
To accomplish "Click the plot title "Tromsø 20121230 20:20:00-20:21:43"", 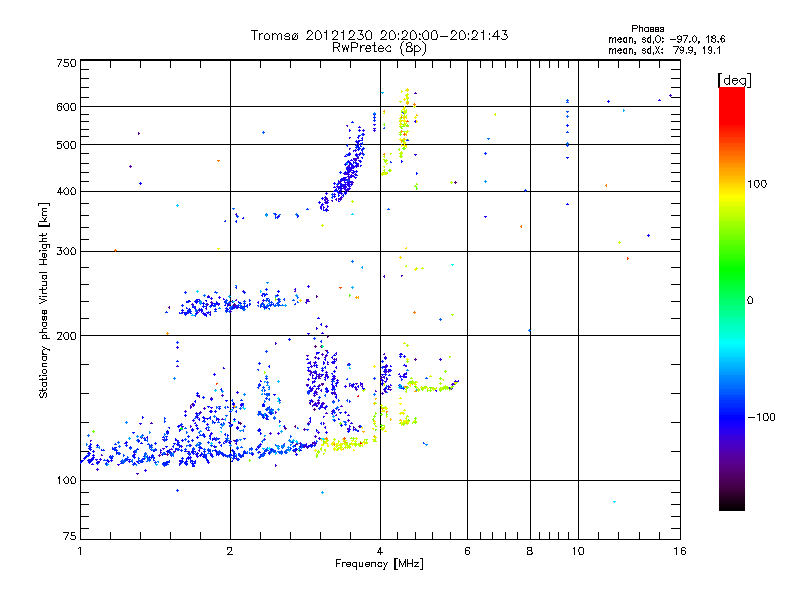I will [x=379, y=35].
